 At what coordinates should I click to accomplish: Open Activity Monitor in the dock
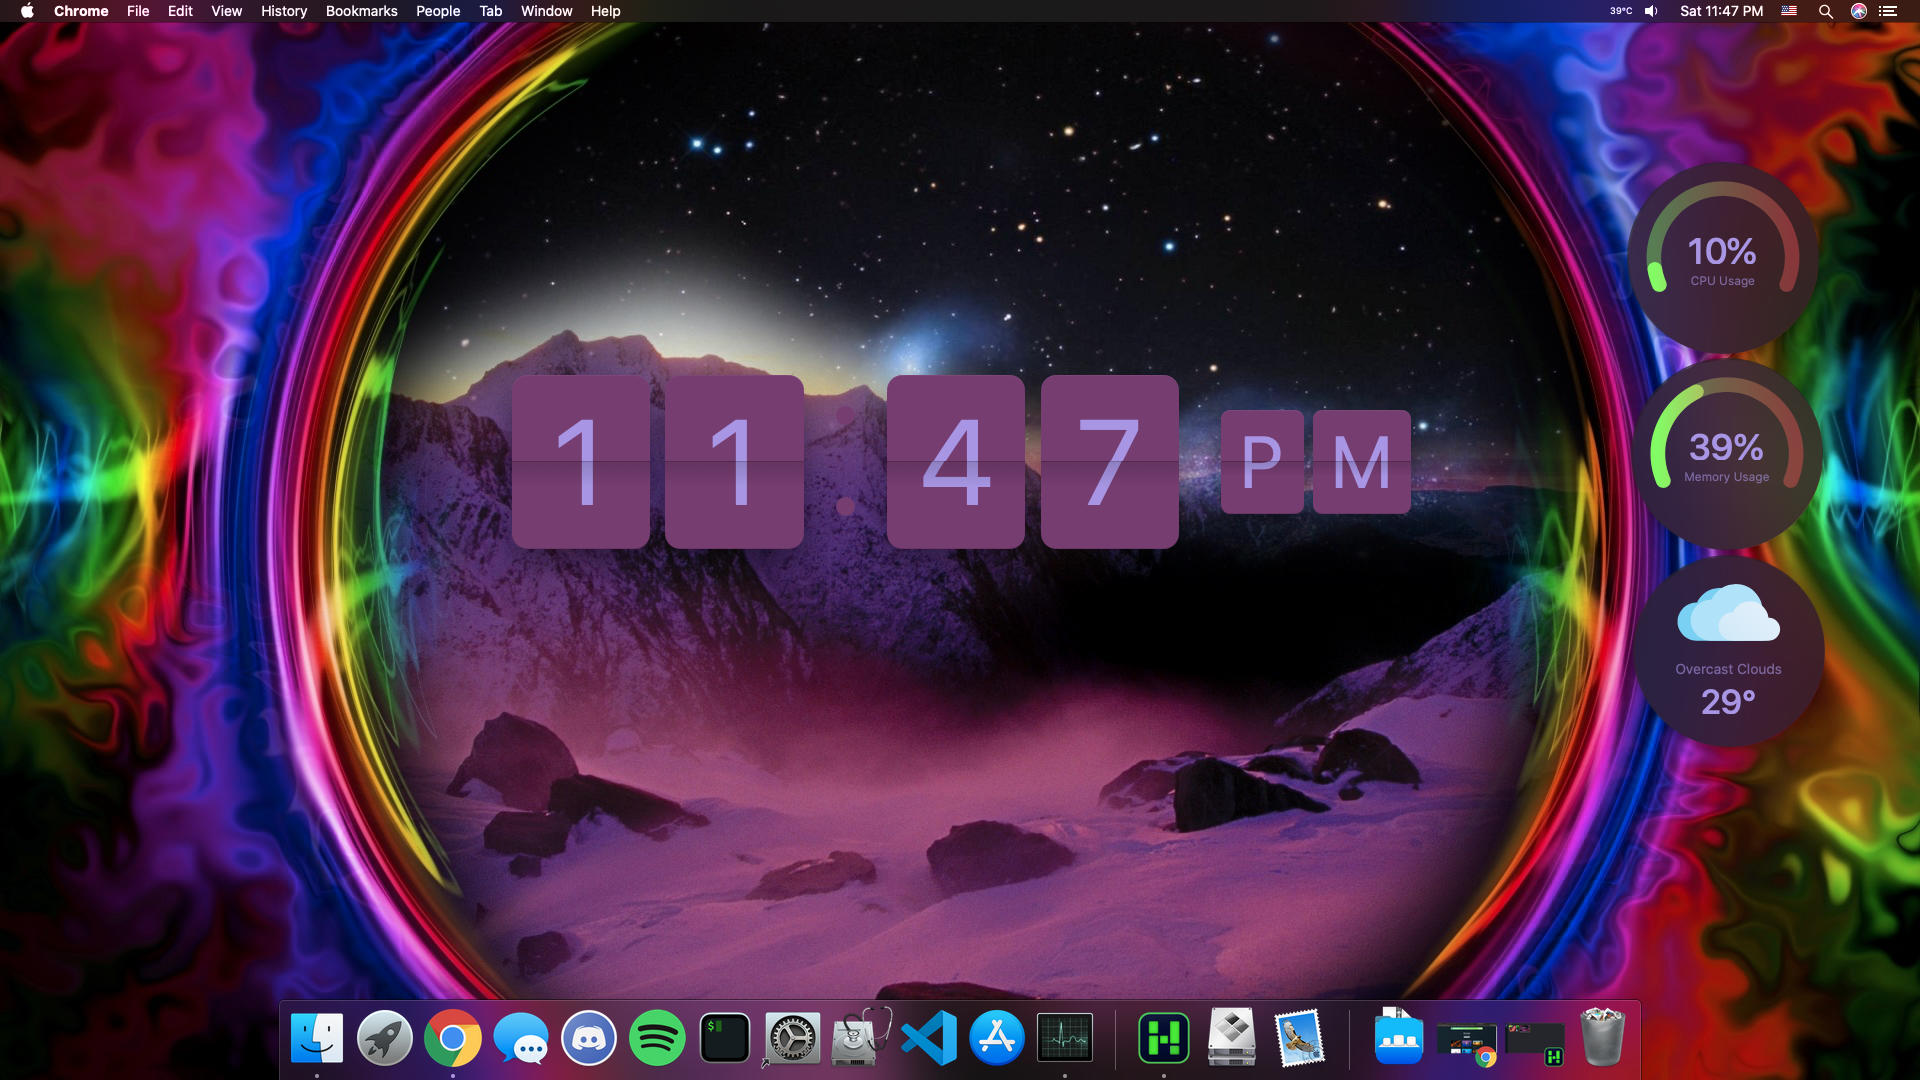pos(1065,1038)
